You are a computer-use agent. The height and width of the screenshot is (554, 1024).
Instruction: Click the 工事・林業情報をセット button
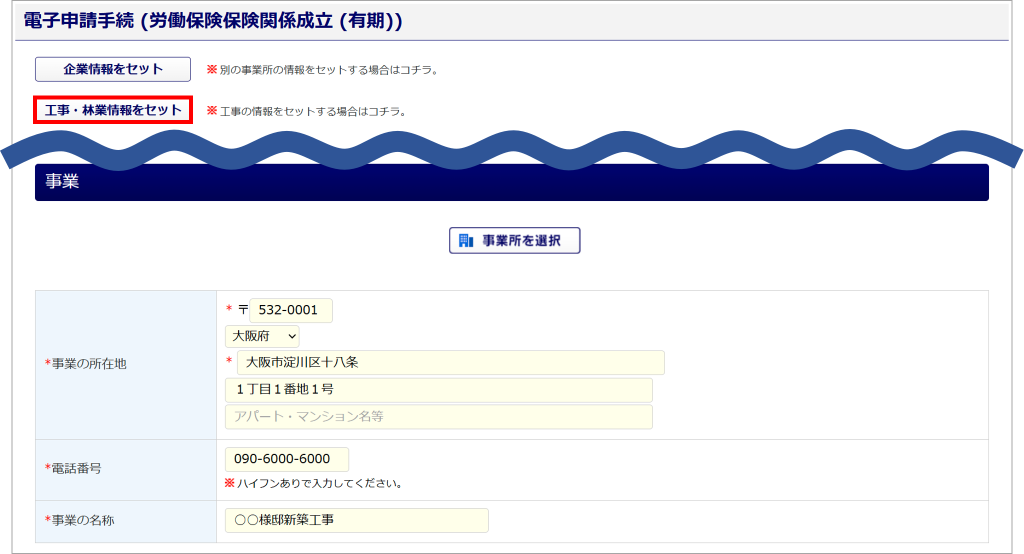pos(113,110)
